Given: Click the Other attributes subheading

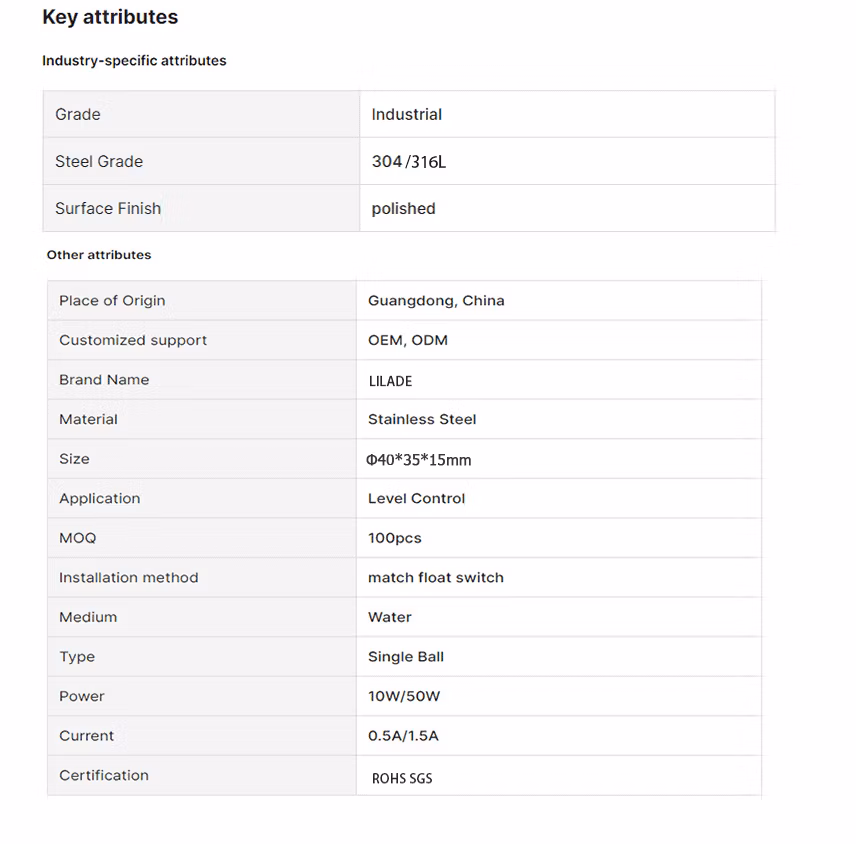Looking at the screenshot, I should coord(99,255).
